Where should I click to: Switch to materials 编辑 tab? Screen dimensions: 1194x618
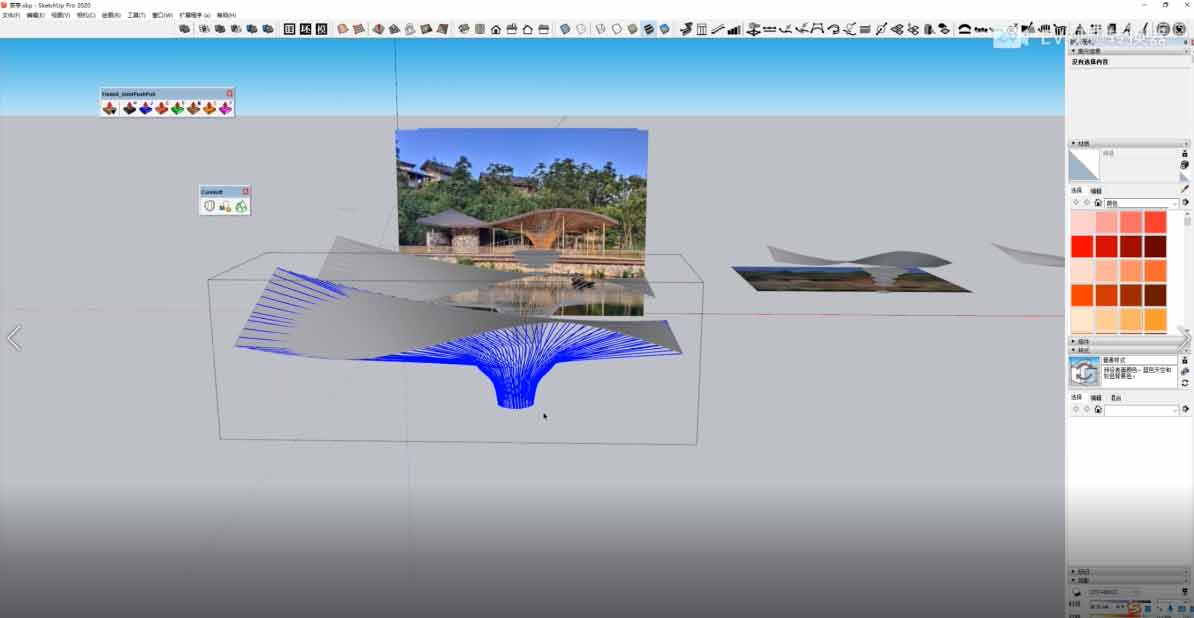pyautogui.click(x=1096, y=190)
